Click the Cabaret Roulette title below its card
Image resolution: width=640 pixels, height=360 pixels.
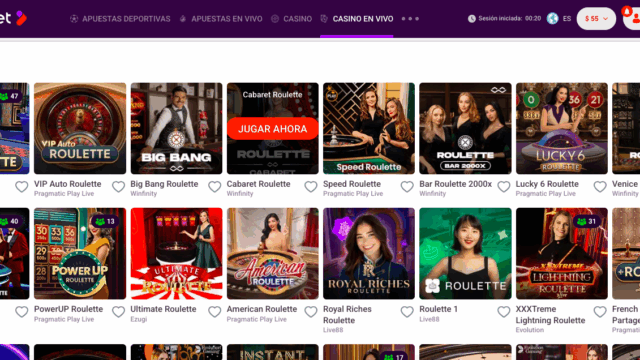click(258, 184)
